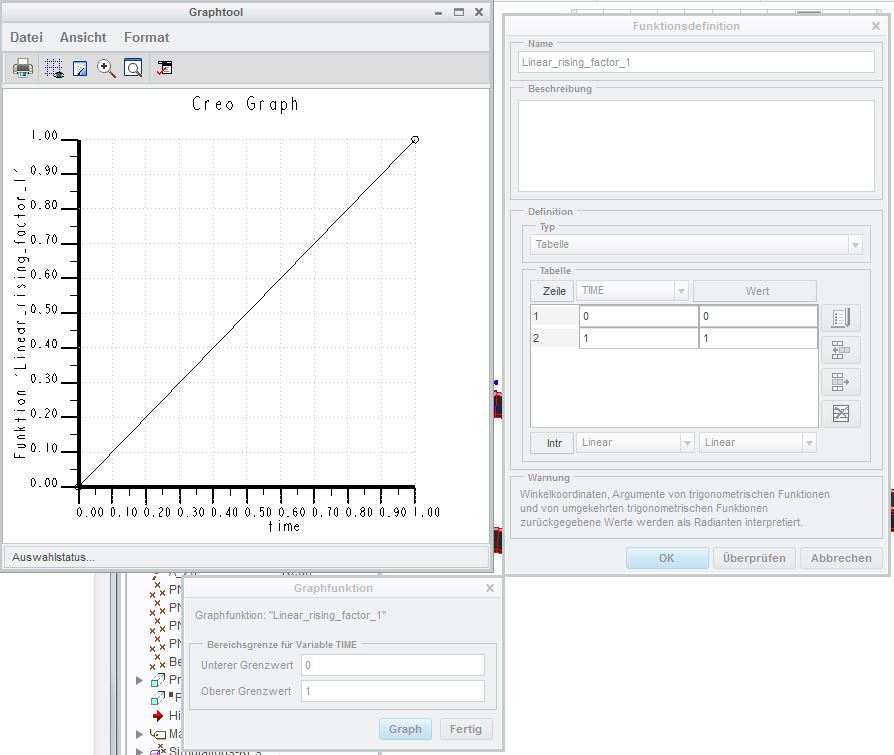Open the TIME column variable dropdown
The height and width of the screenshot is (755, 894).
[x=632, y=291]
